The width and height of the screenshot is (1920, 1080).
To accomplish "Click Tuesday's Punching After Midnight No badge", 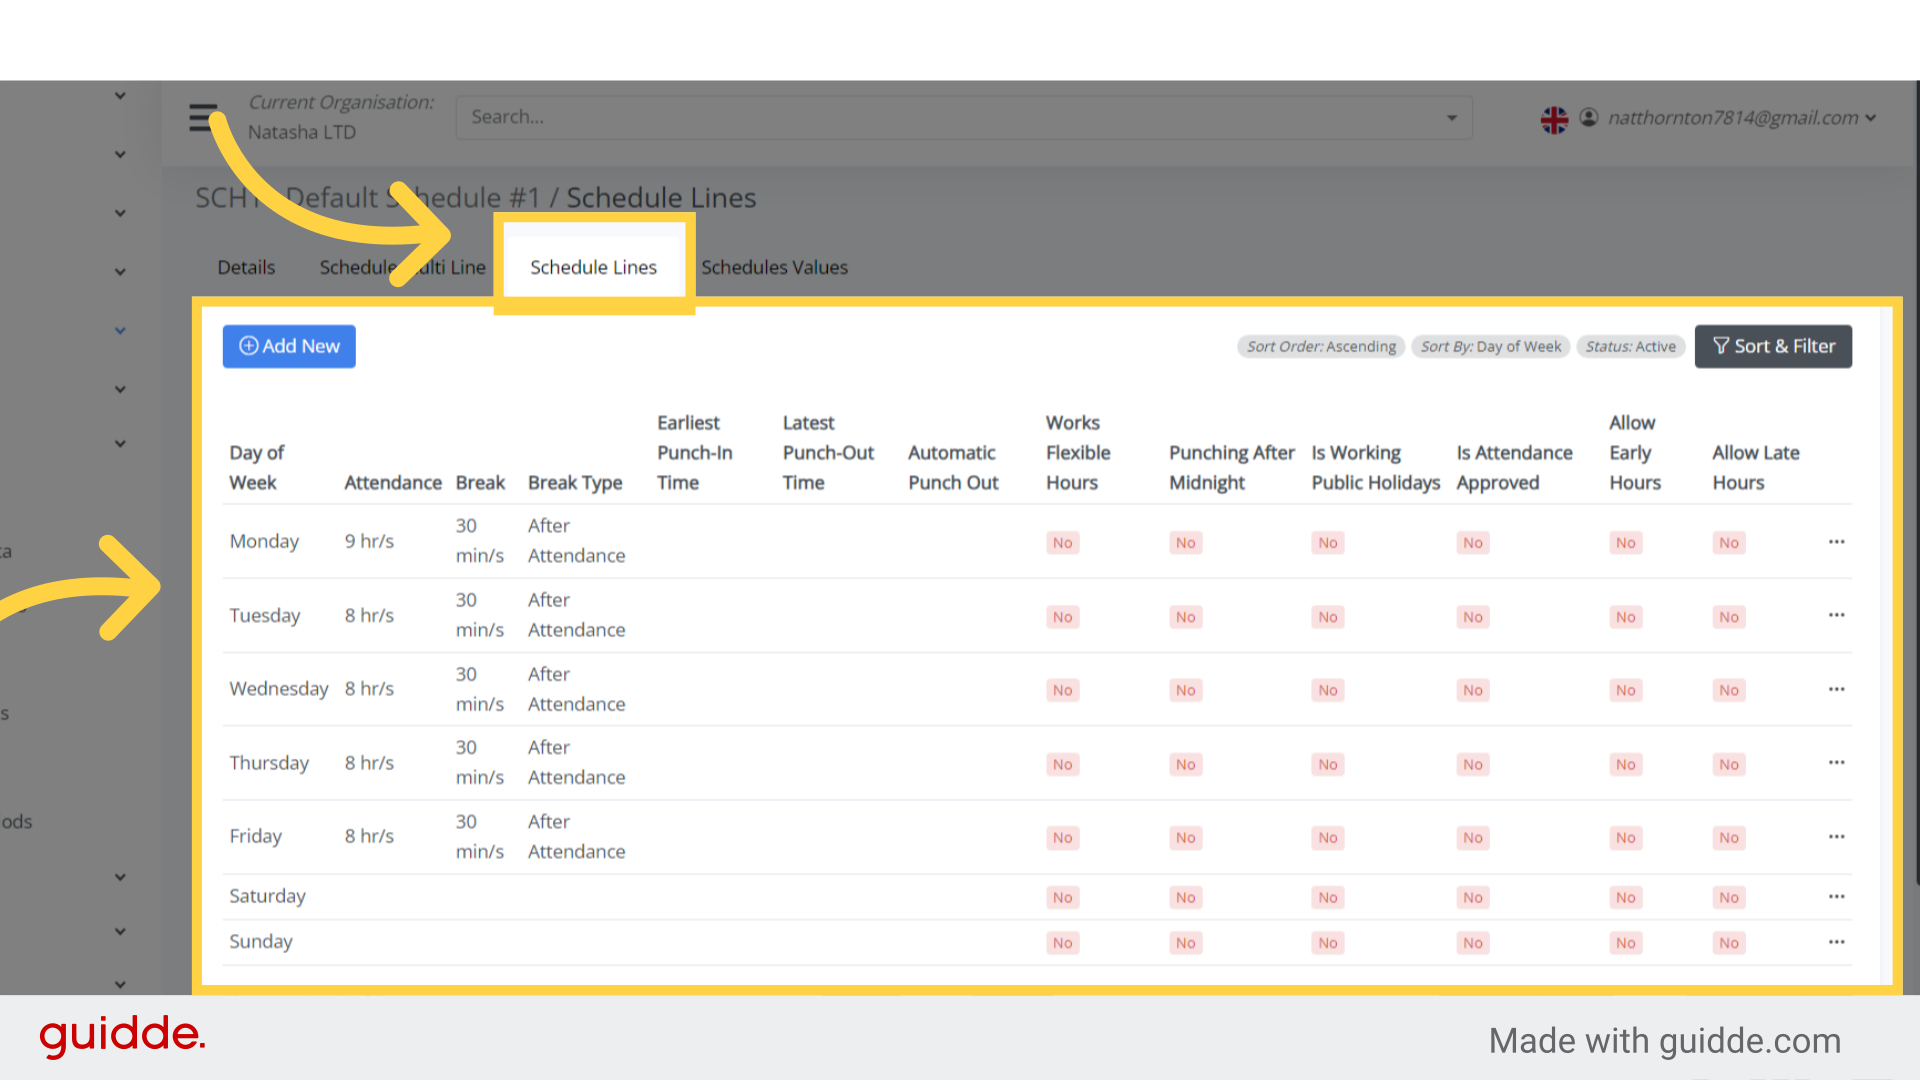I will click(x=1186, y=618).
